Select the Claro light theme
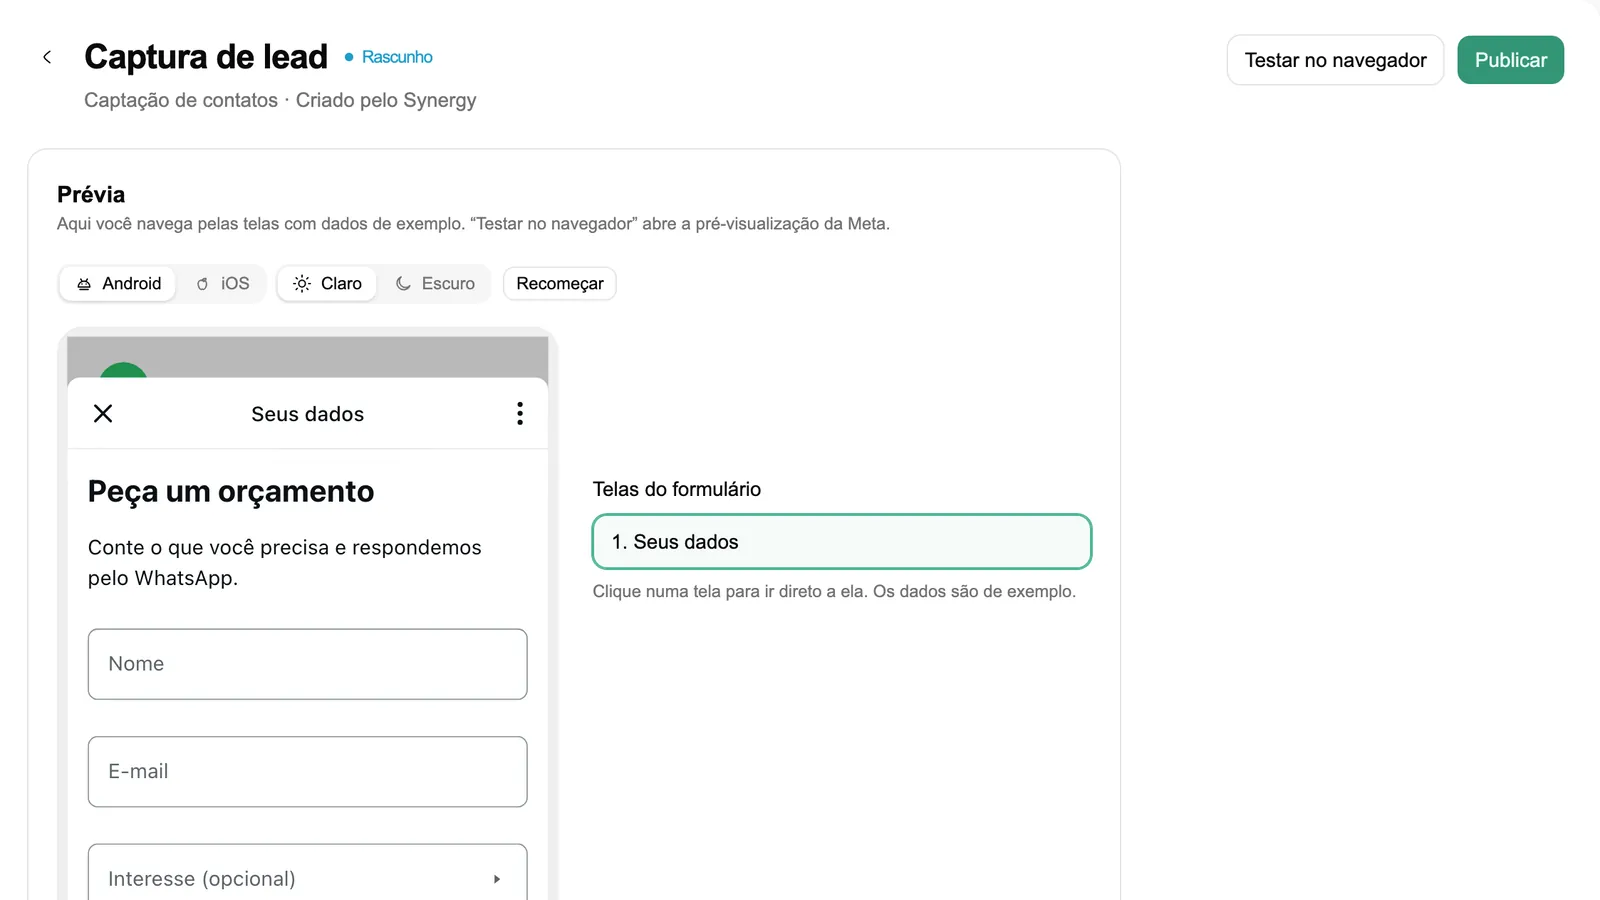 (327, 284)
